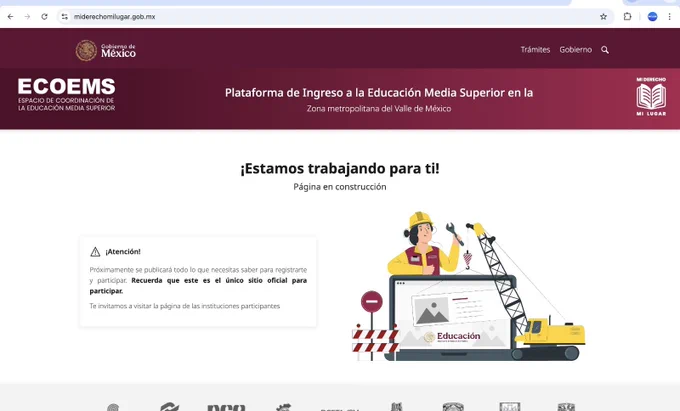Click the Mi Derecho Mi Lugar book logo
This screenshot has height=411, width=680.
tap(651, 96)
